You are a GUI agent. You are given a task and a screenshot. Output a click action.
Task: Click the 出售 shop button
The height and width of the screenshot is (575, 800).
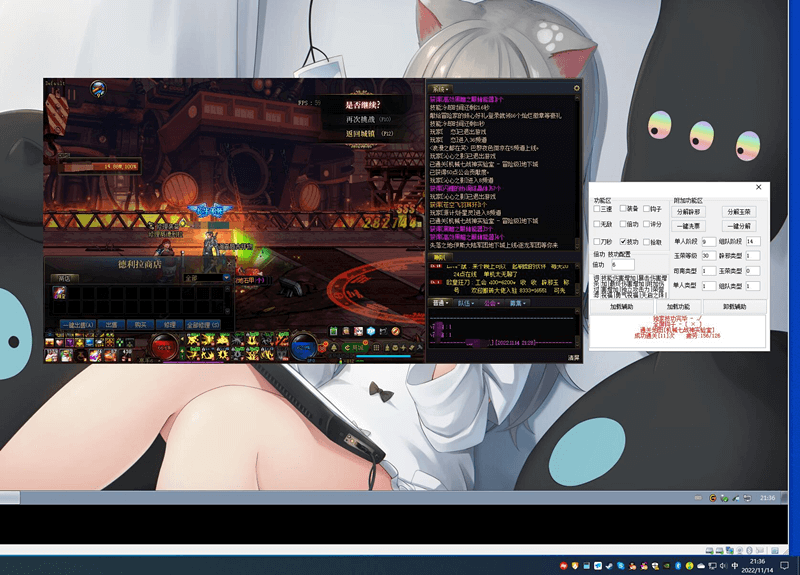(x=111, y=324)
